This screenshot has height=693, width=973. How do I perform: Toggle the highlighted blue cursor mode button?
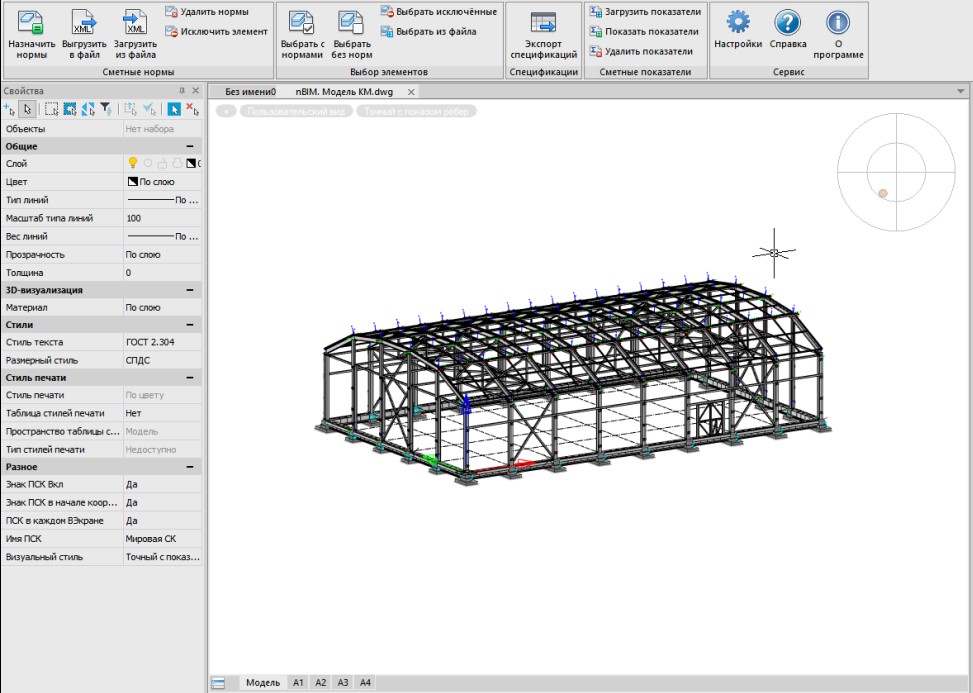[173, 109]
